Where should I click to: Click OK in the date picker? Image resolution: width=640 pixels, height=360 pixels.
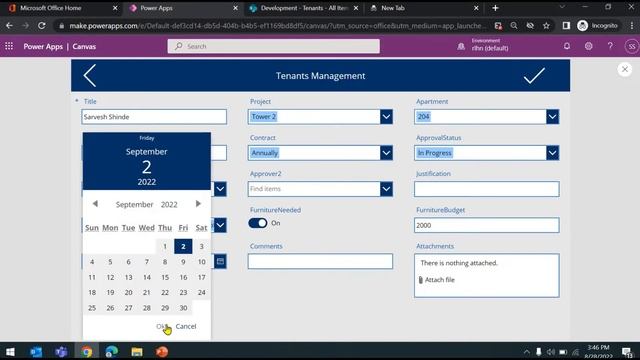(x=162, y=326)
